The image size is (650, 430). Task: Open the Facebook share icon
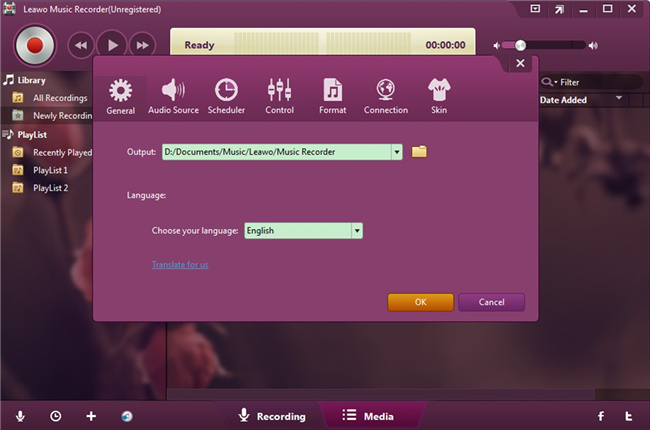[601, 416]
